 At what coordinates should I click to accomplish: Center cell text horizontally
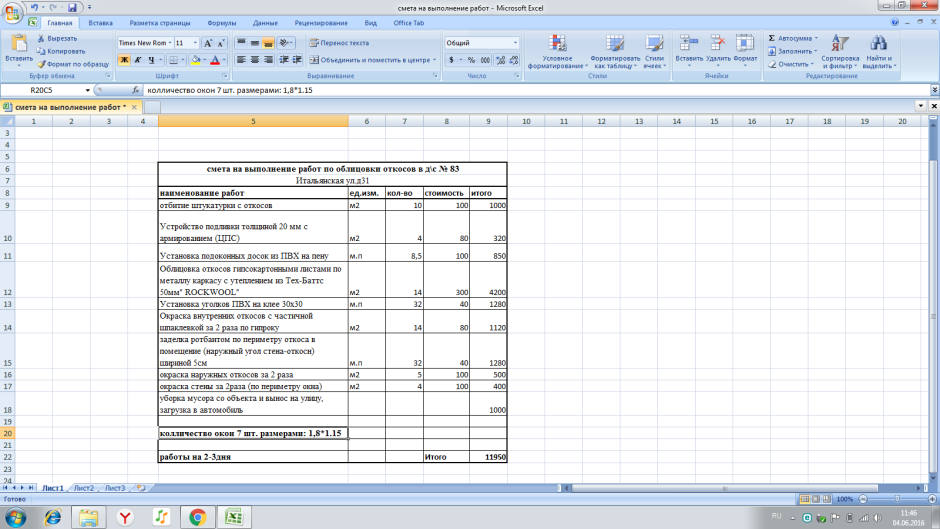click(255, 60)
